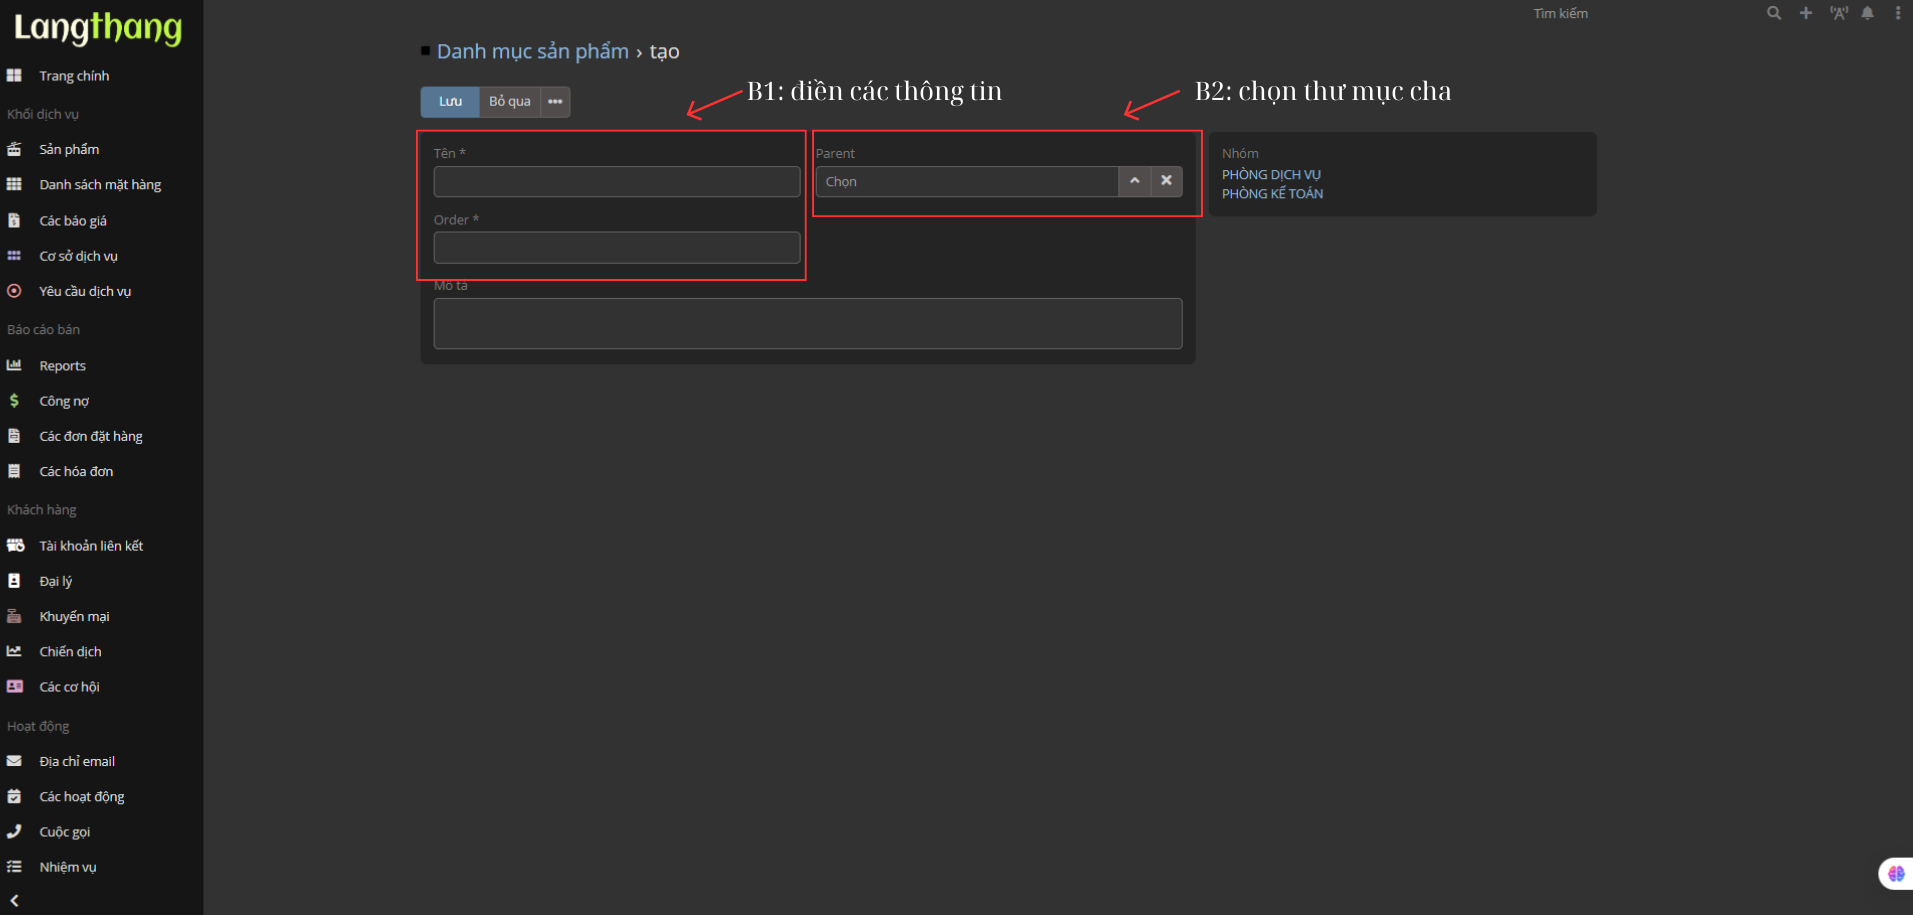
Task: Click the search magnifier icon in top bar
Action: [1773, 13]
